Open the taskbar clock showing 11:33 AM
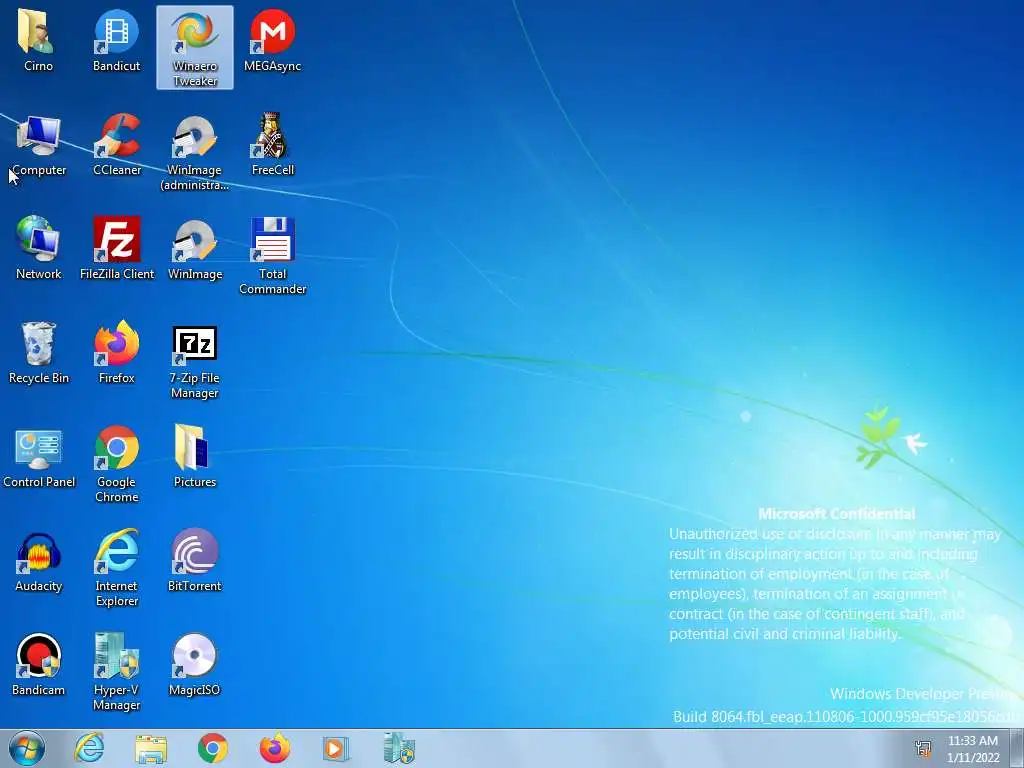 coord(973,749)
